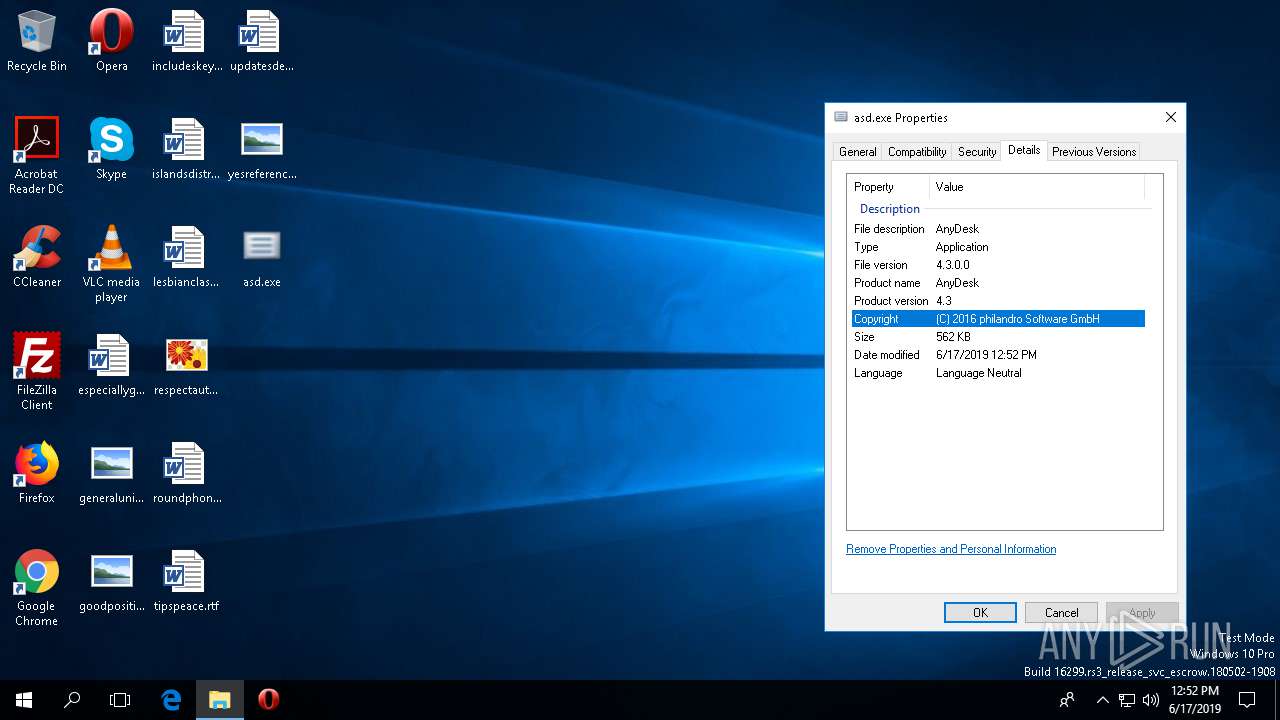Screen dimensions: 1280x720
Task: Launch the VLC media player shortcut
Action: [x=111, y=263]
